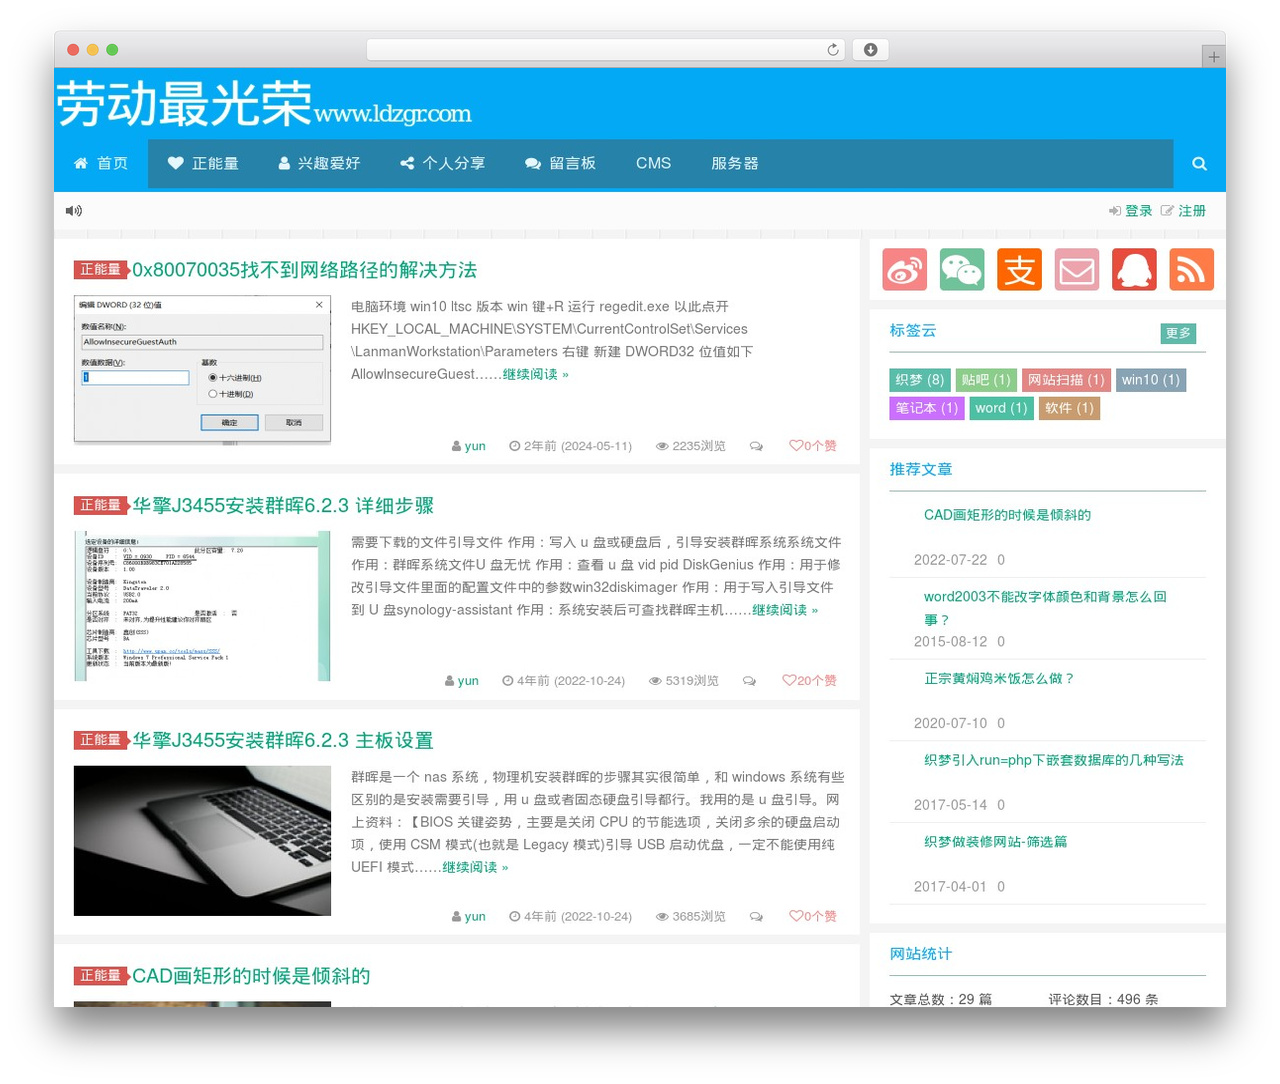The image size is (1280, 1084).
Task: Click the search magnifier in navigation bar
Action: click(1199, 163)
